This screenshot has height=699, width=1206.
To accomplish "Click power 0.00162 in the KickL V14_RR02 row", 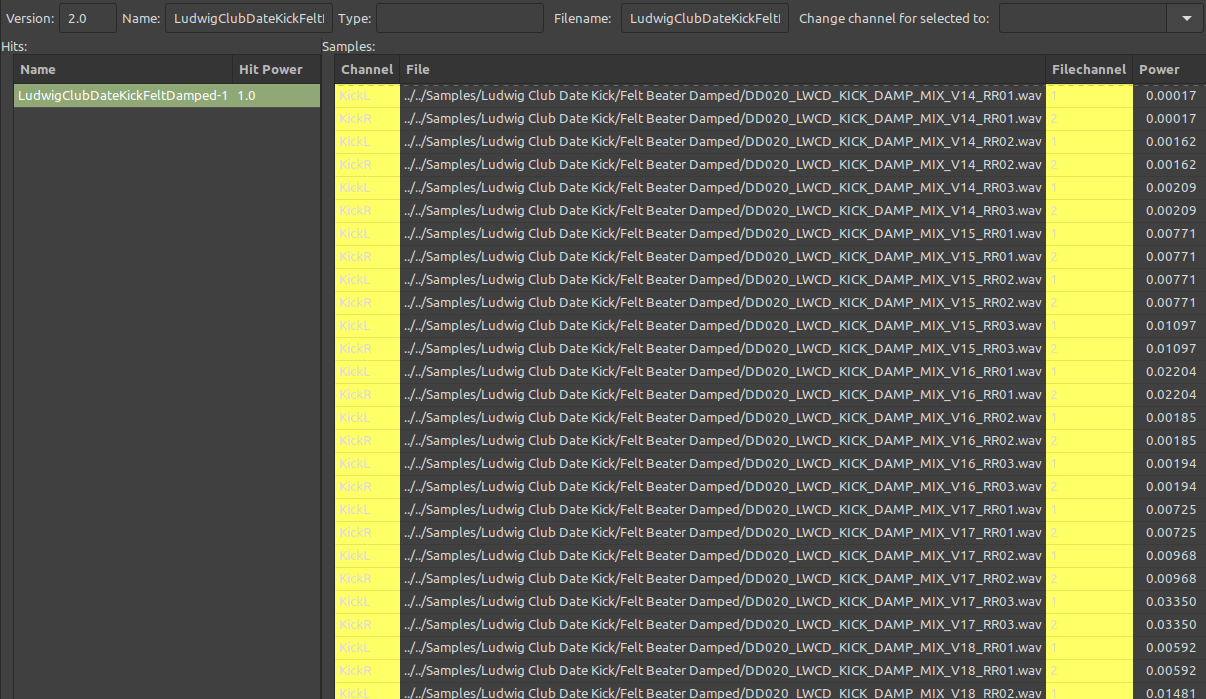I will [1168, 142].
